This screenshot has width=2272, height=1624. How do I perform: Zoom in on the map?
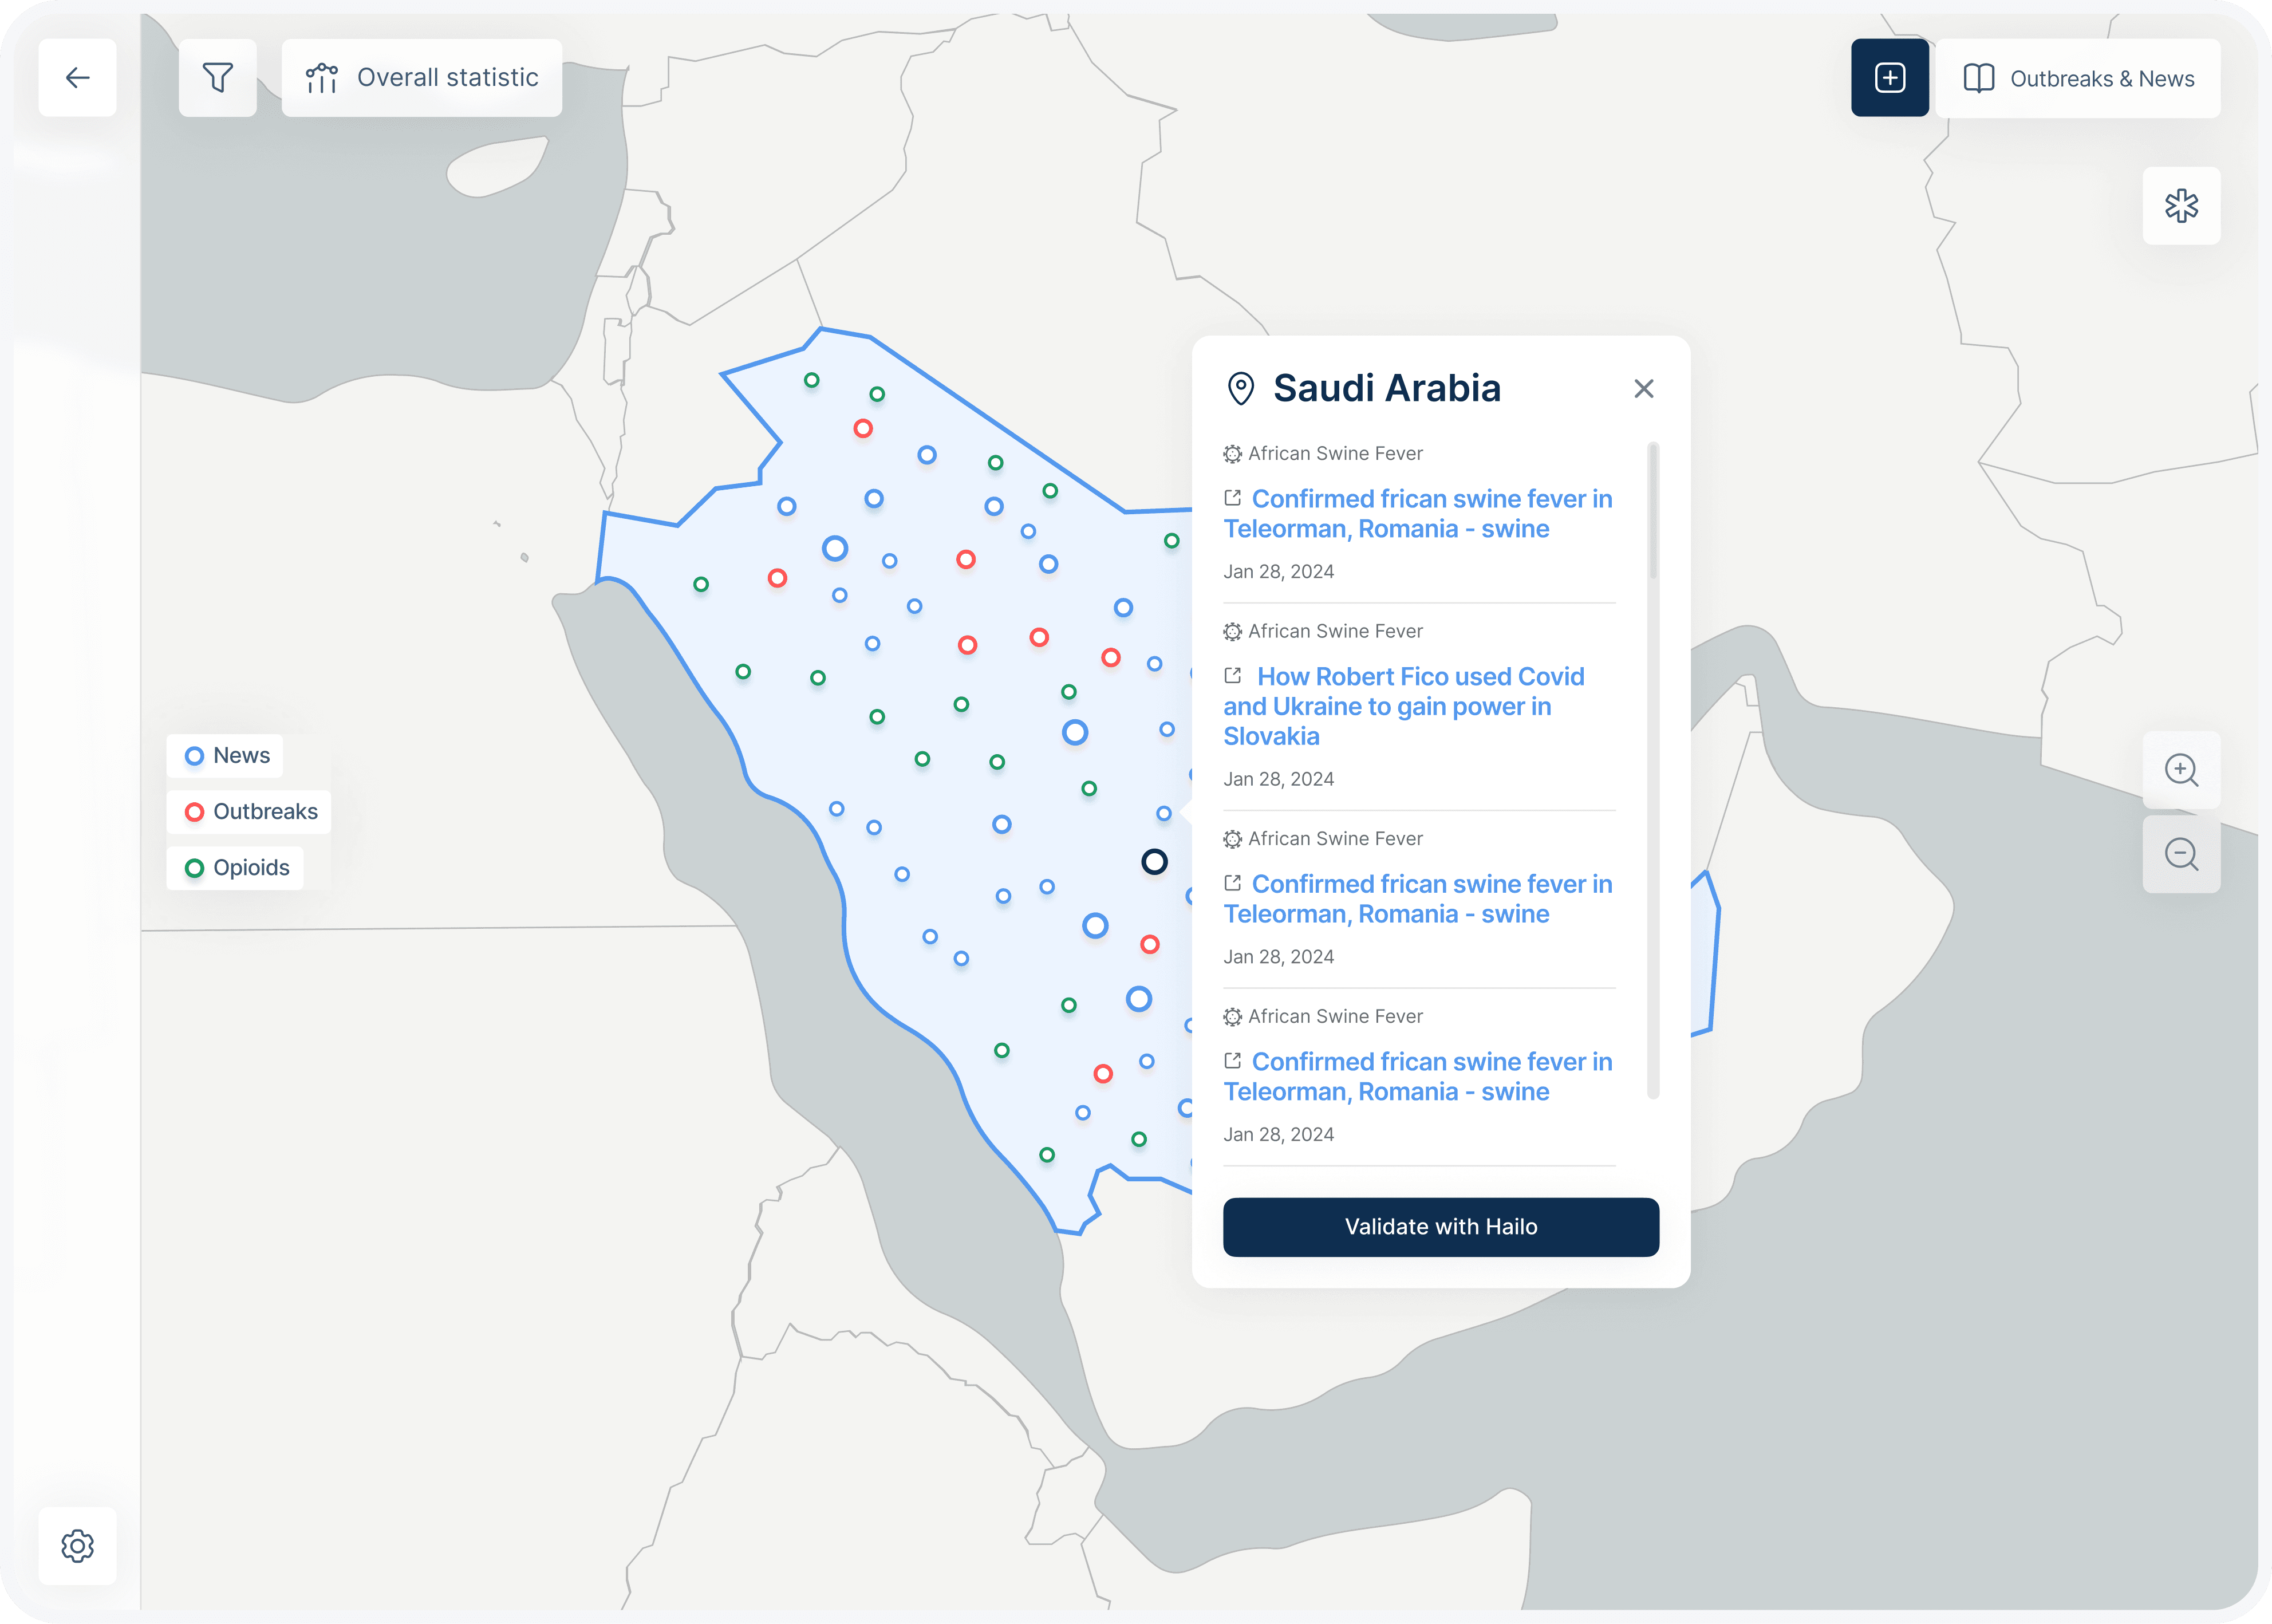(2181, 770)
